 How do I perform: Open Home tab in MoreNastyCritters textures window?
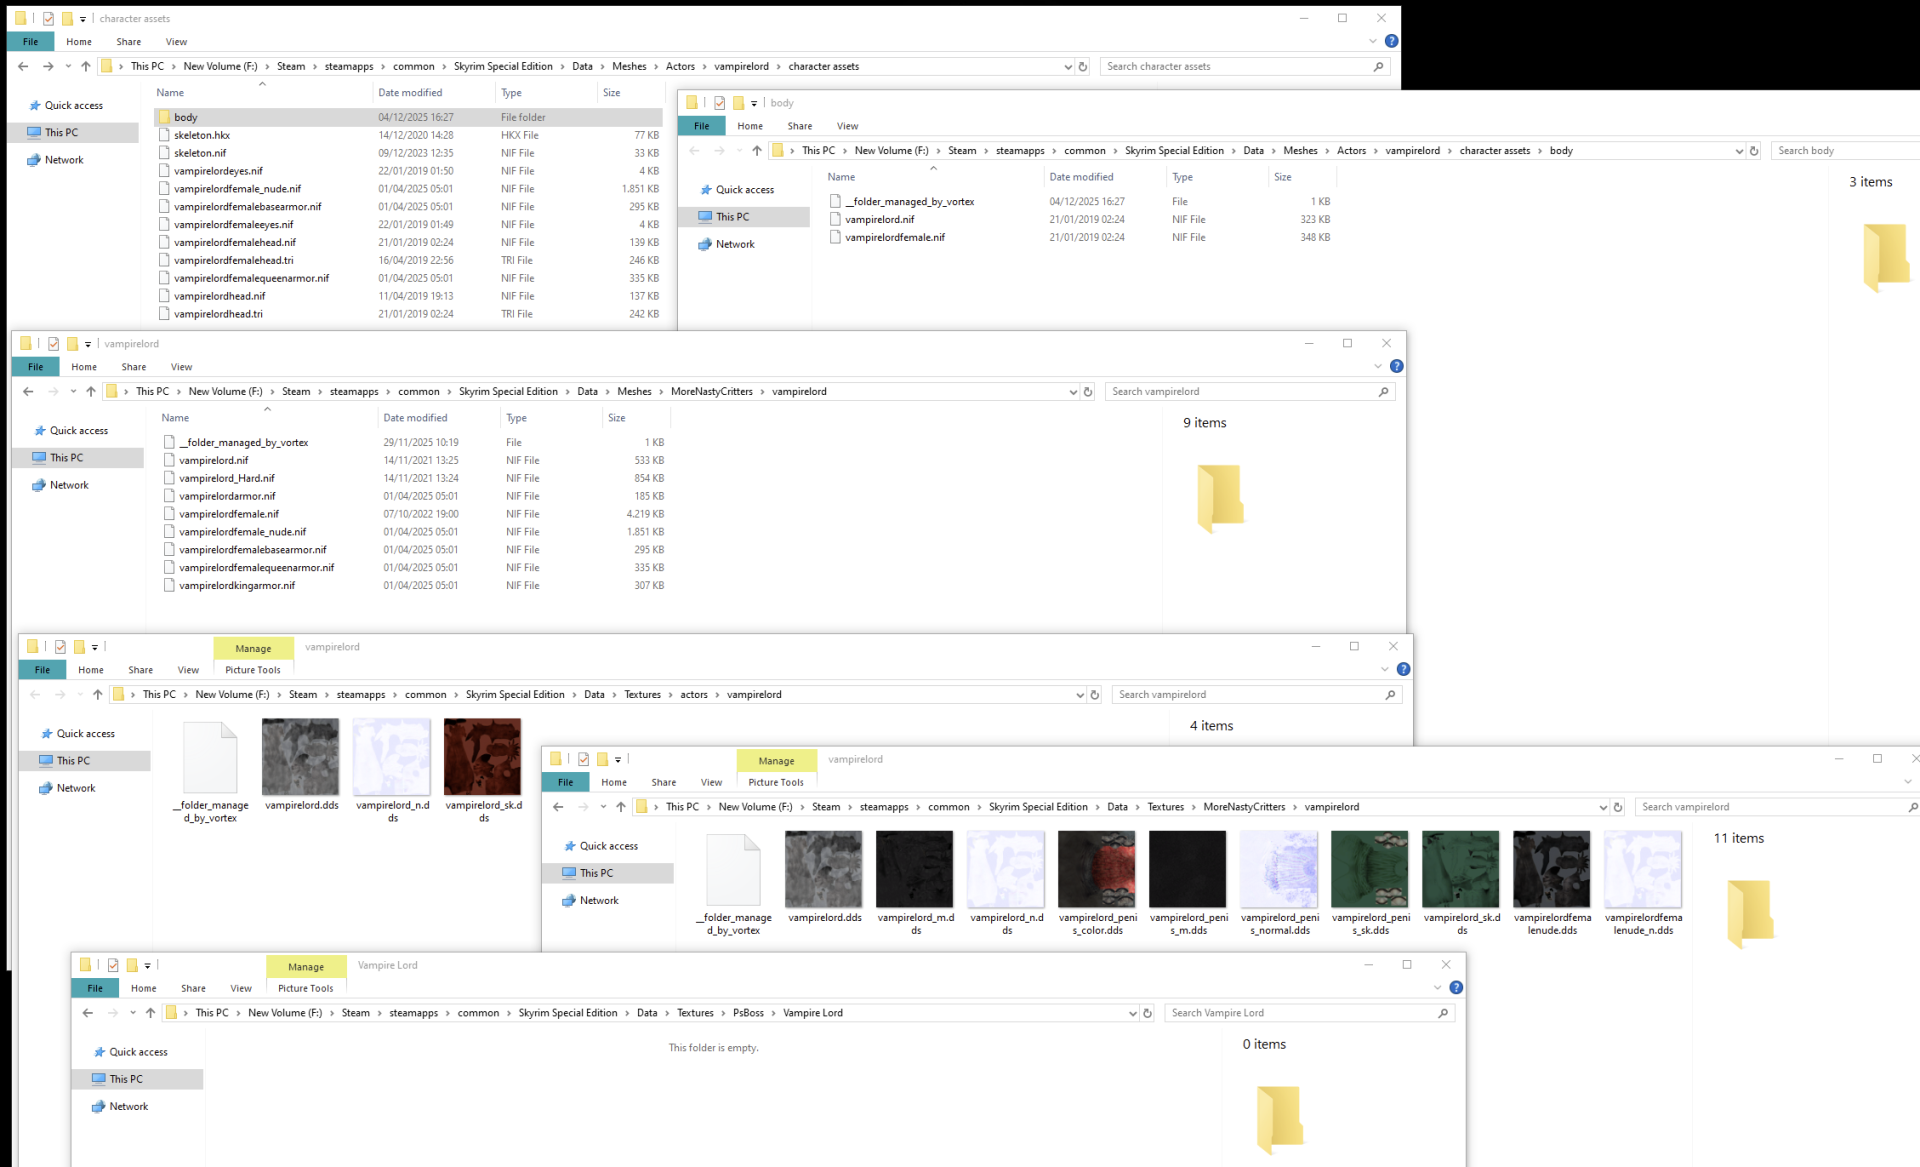(614, 782)
